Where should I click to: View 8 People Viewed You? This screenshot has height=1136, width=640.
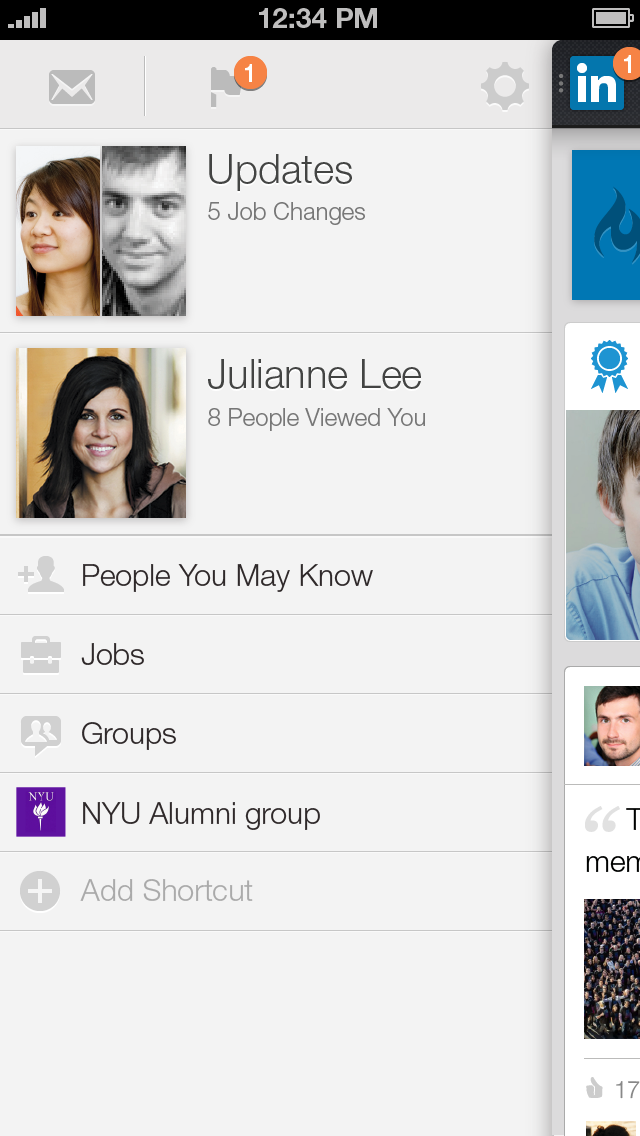pyautogui.click(x=316, y=418)
